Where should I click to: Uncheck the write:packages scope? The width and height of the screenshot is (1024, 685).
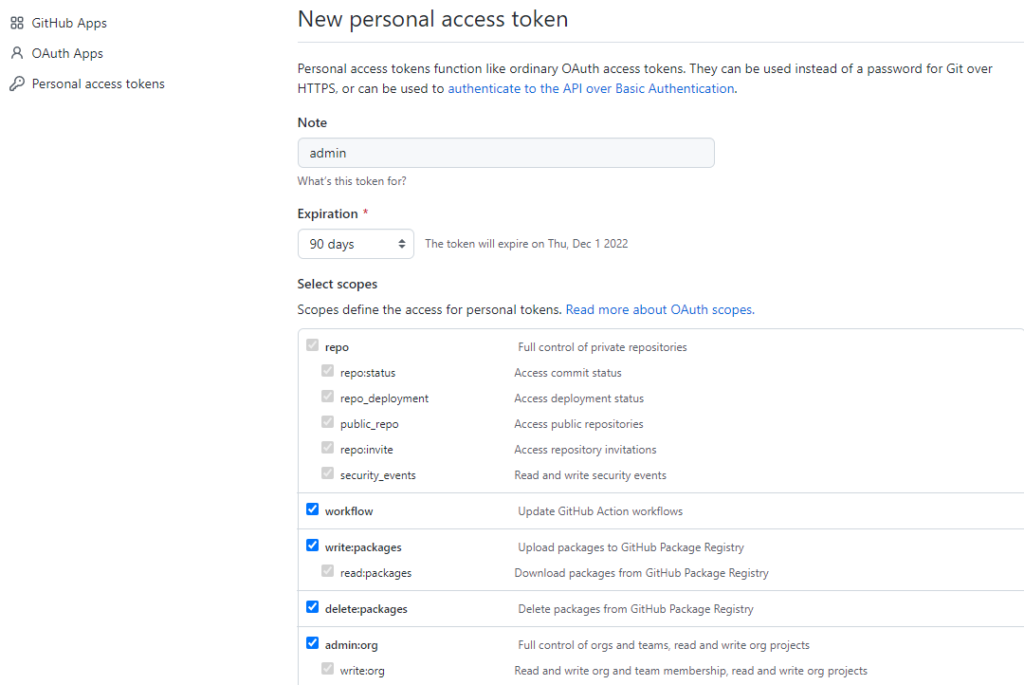point(312,546)
